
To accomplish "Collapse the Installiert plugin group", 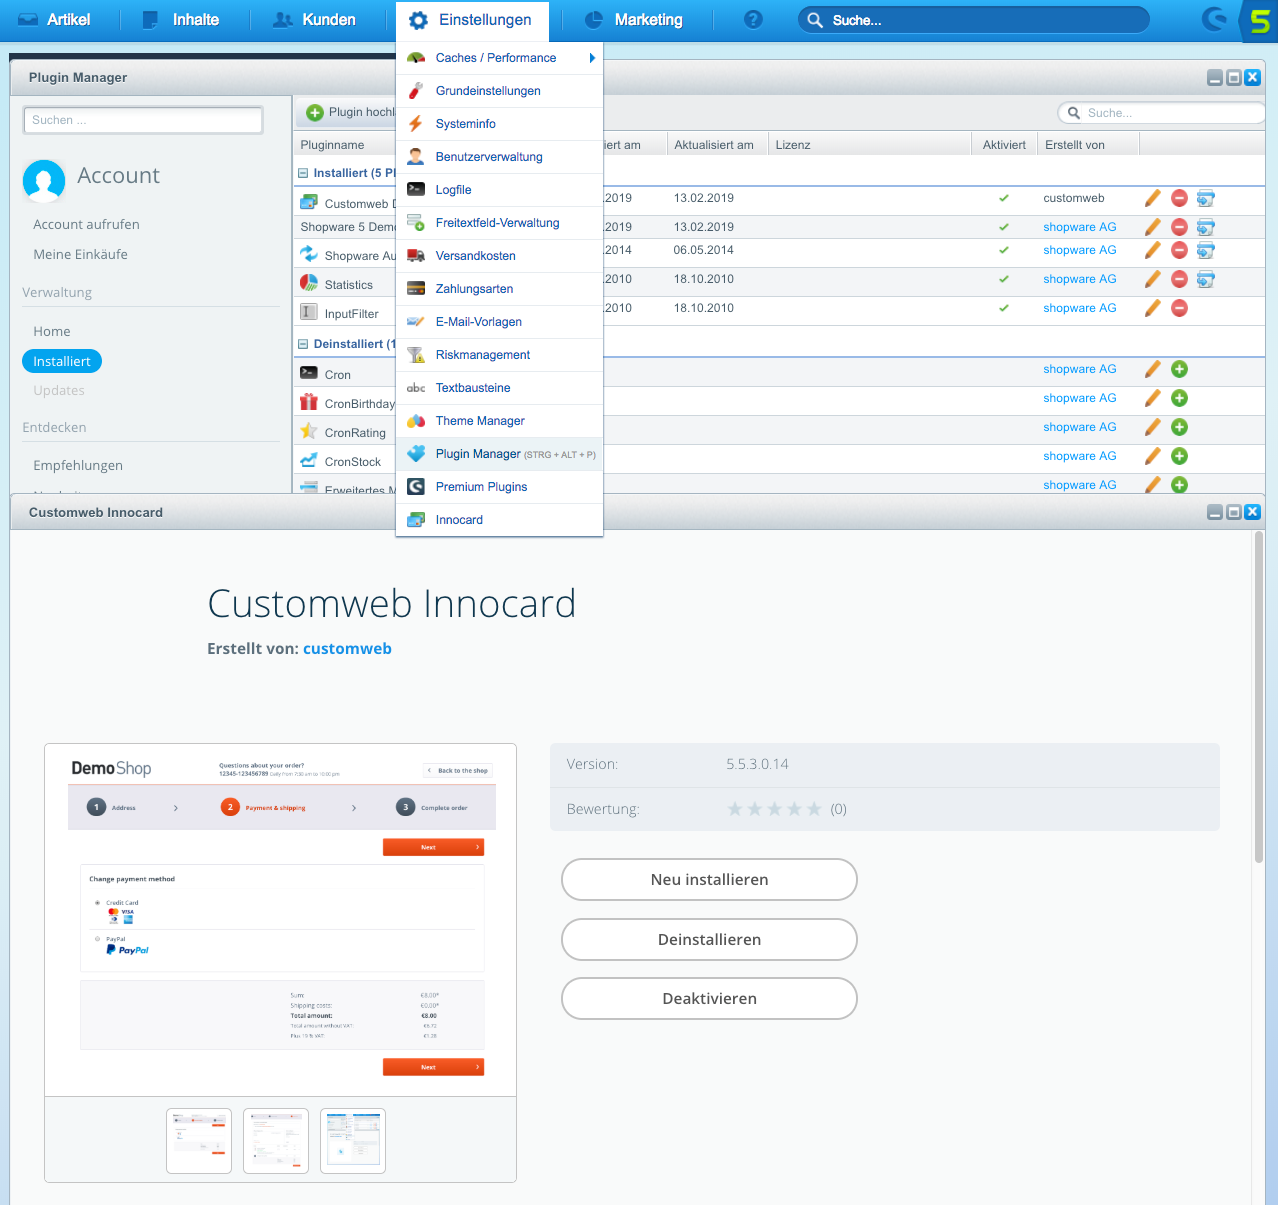I will click(303, 173).
